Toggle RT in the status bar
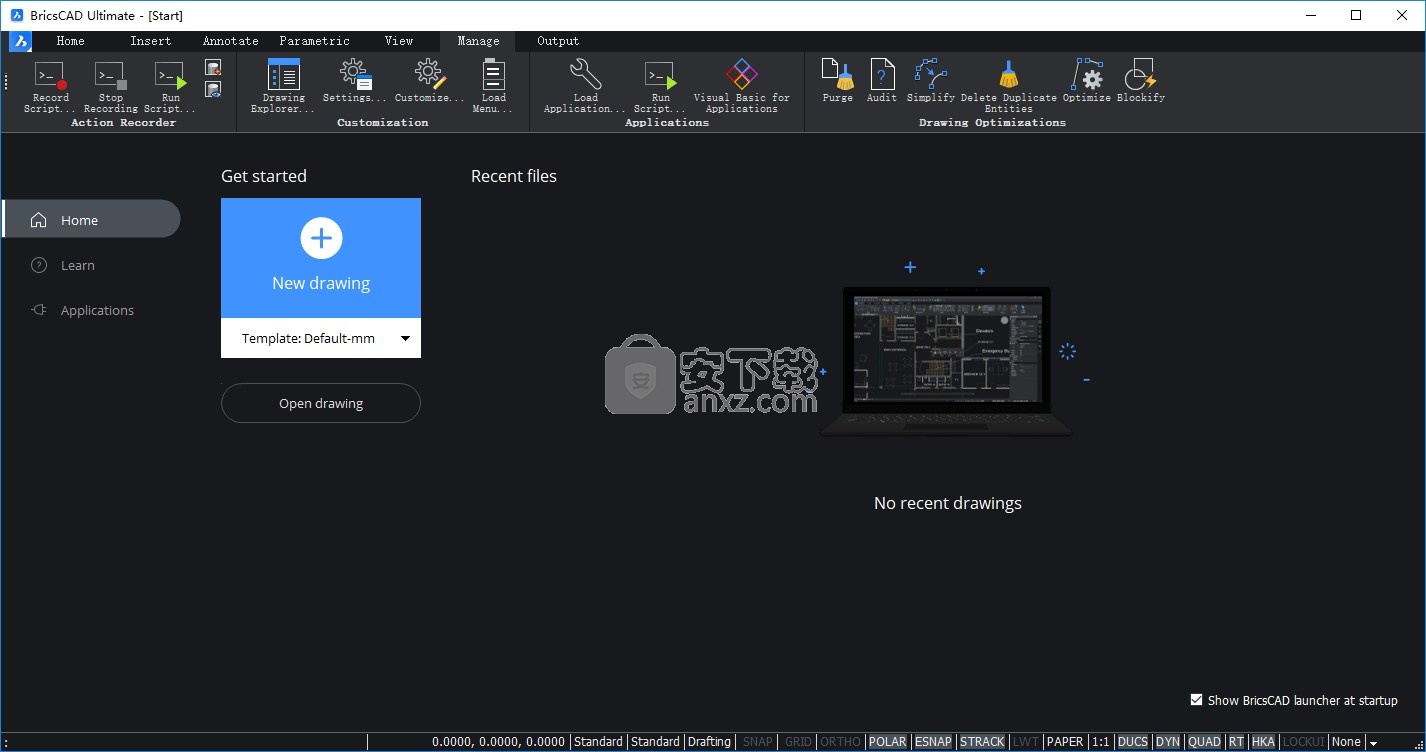 [1237, 742]
